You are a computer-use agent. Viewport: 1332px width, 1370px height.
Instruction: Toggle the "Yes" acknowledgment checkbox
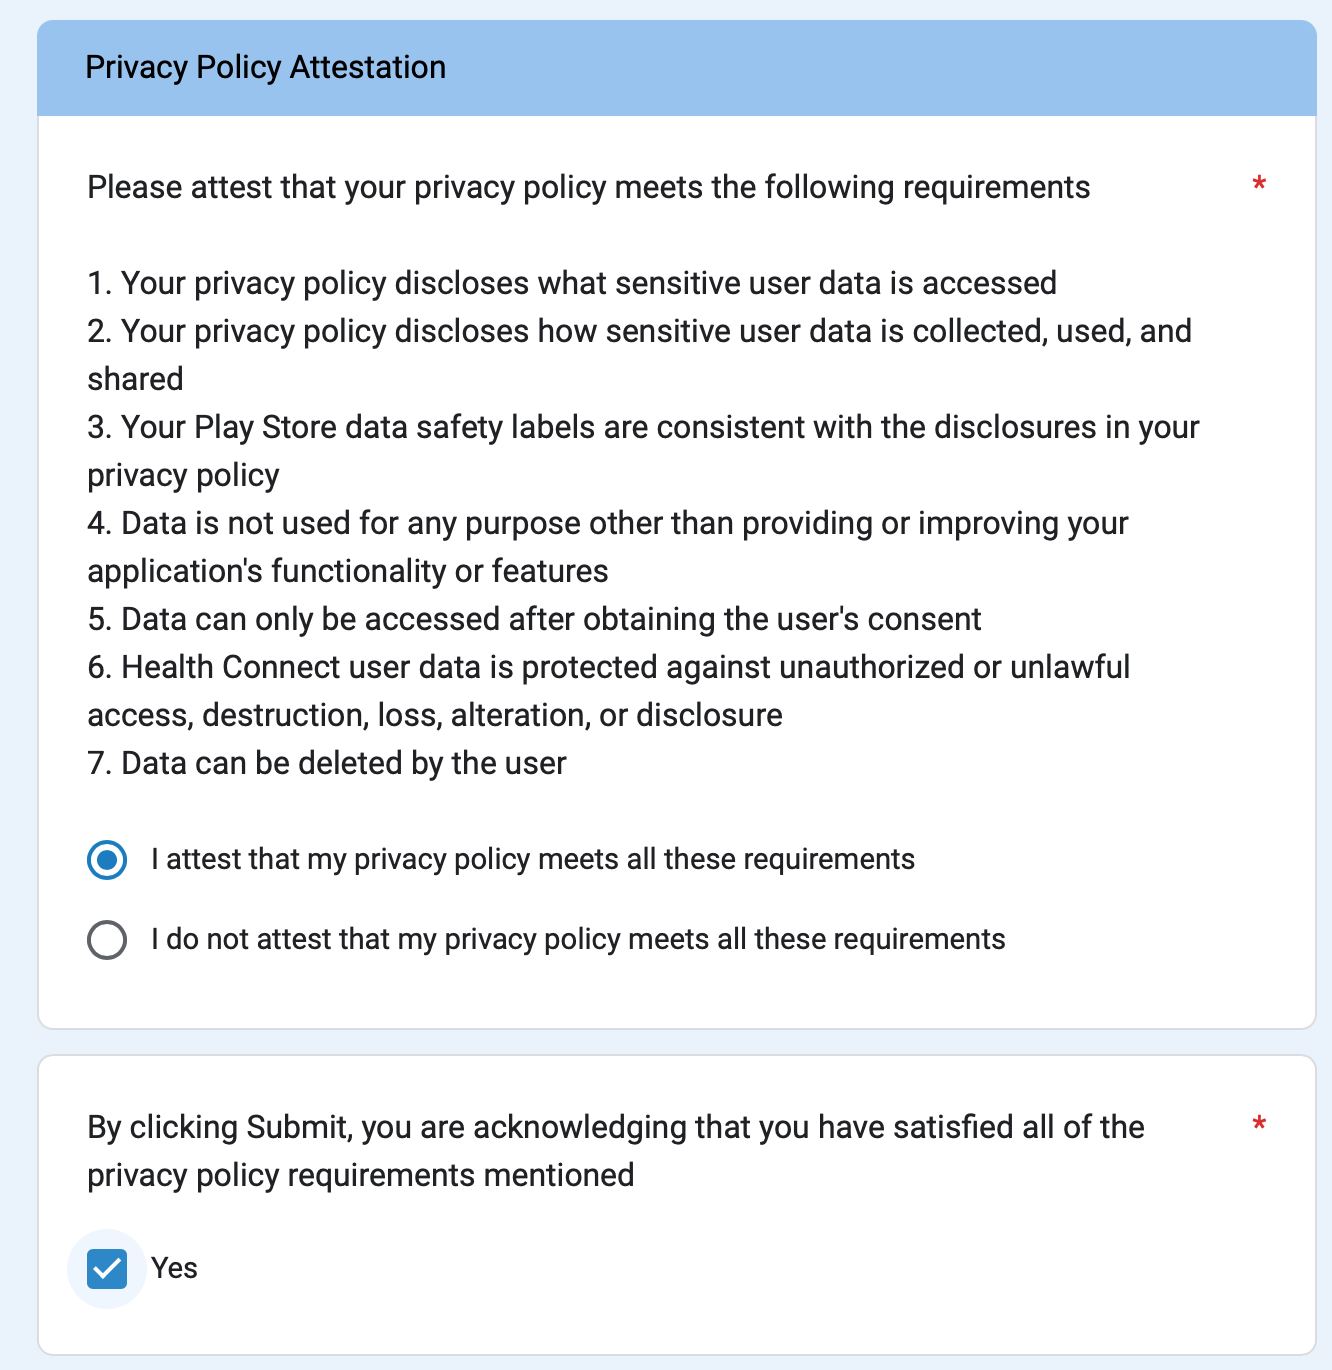click(x=107, y=1269)
